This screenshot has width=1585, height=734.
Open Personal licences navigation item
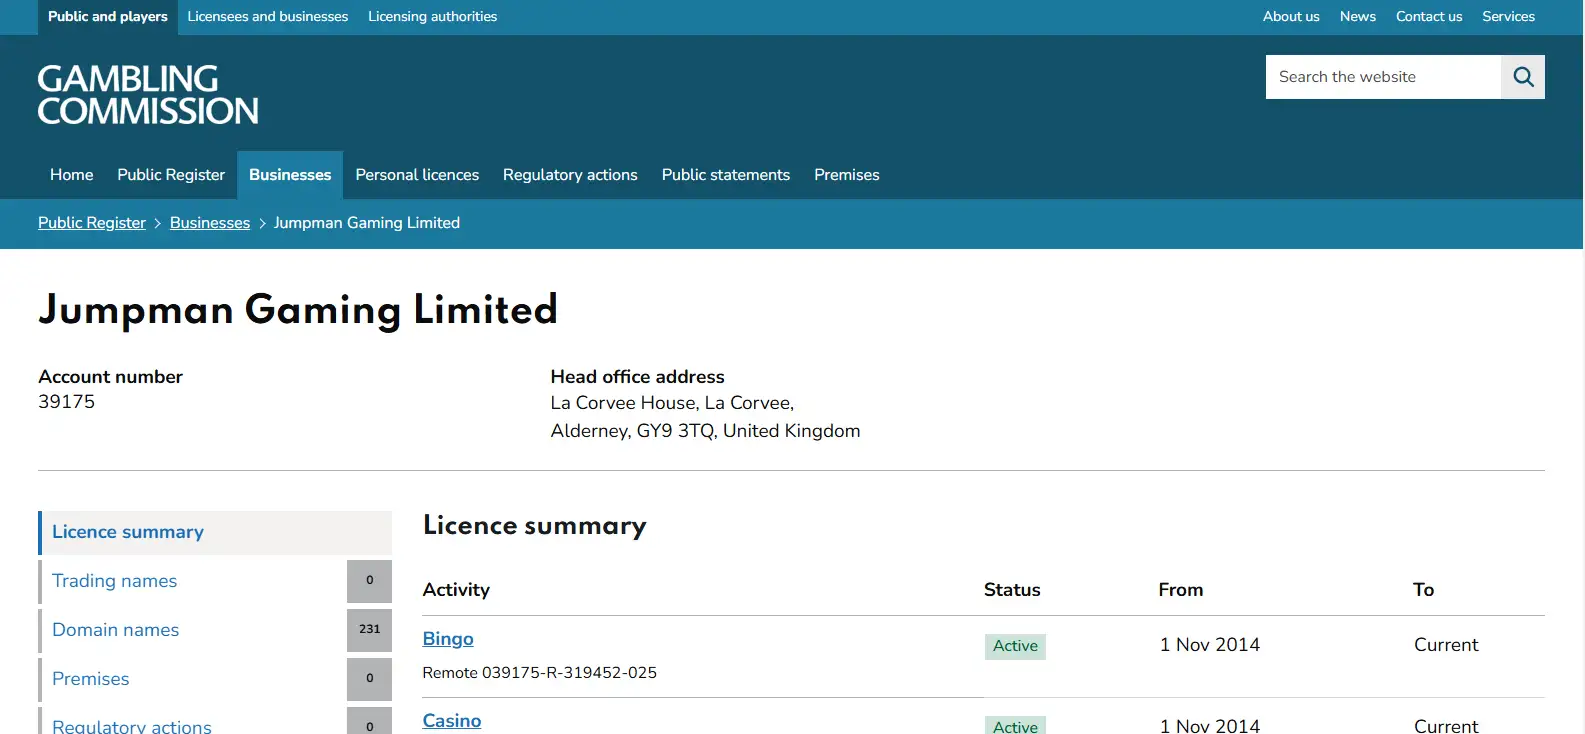417,175
